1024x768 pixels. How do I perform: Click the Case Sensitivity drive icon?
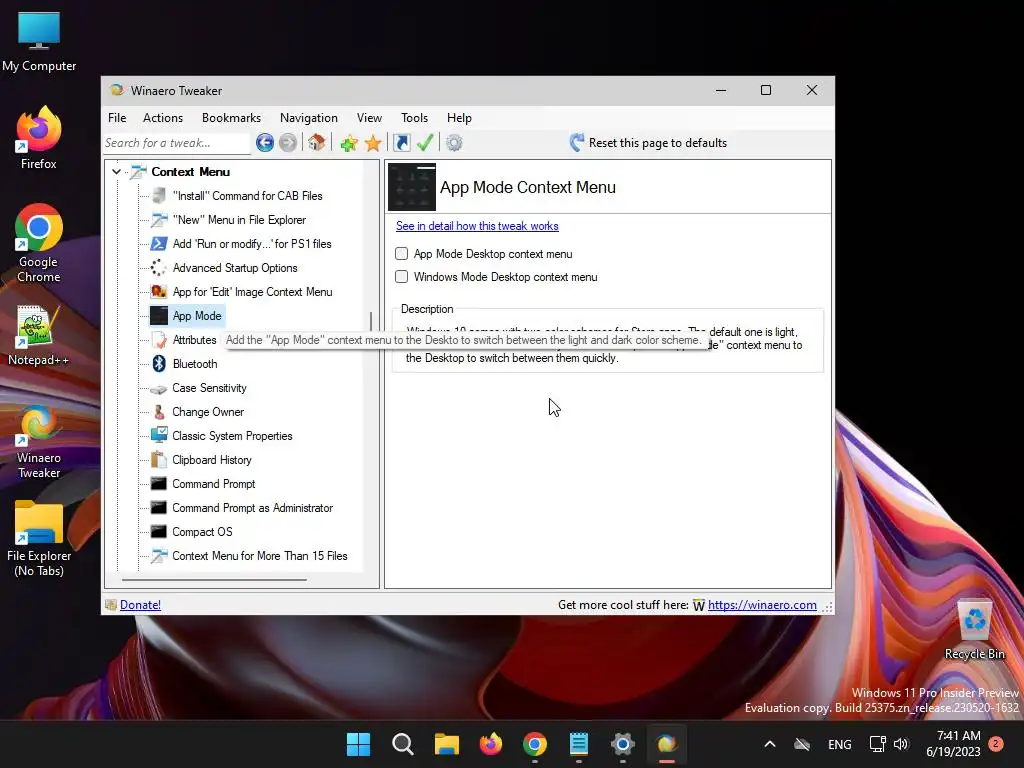pos(159,388)
